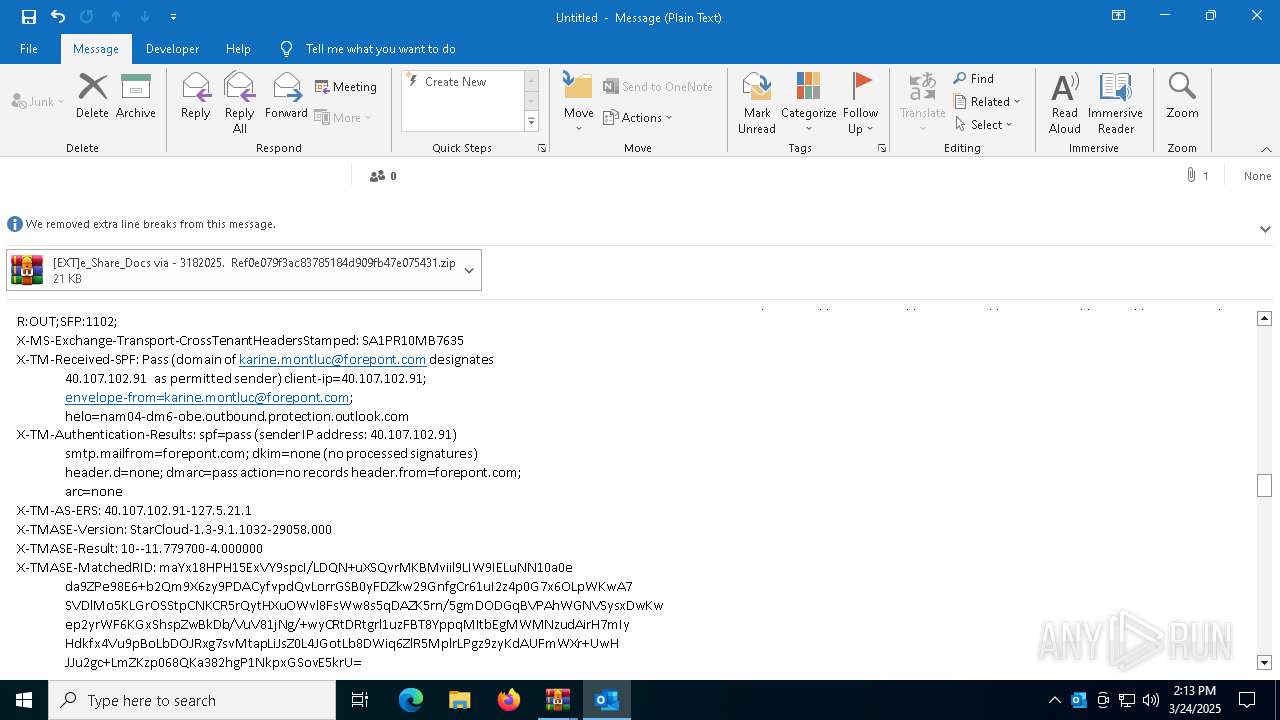Expand the message header chevron
The width and height of the screenshot is (1280, 720).
[1265, 229]
